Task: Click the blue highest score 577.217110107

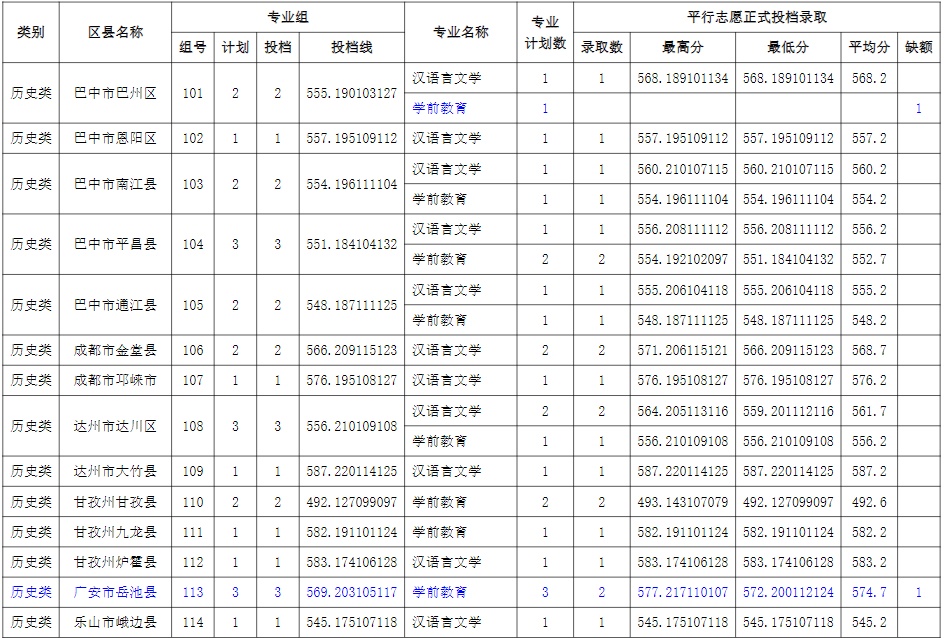Action: pyautogui.click(x=683, y=592)
